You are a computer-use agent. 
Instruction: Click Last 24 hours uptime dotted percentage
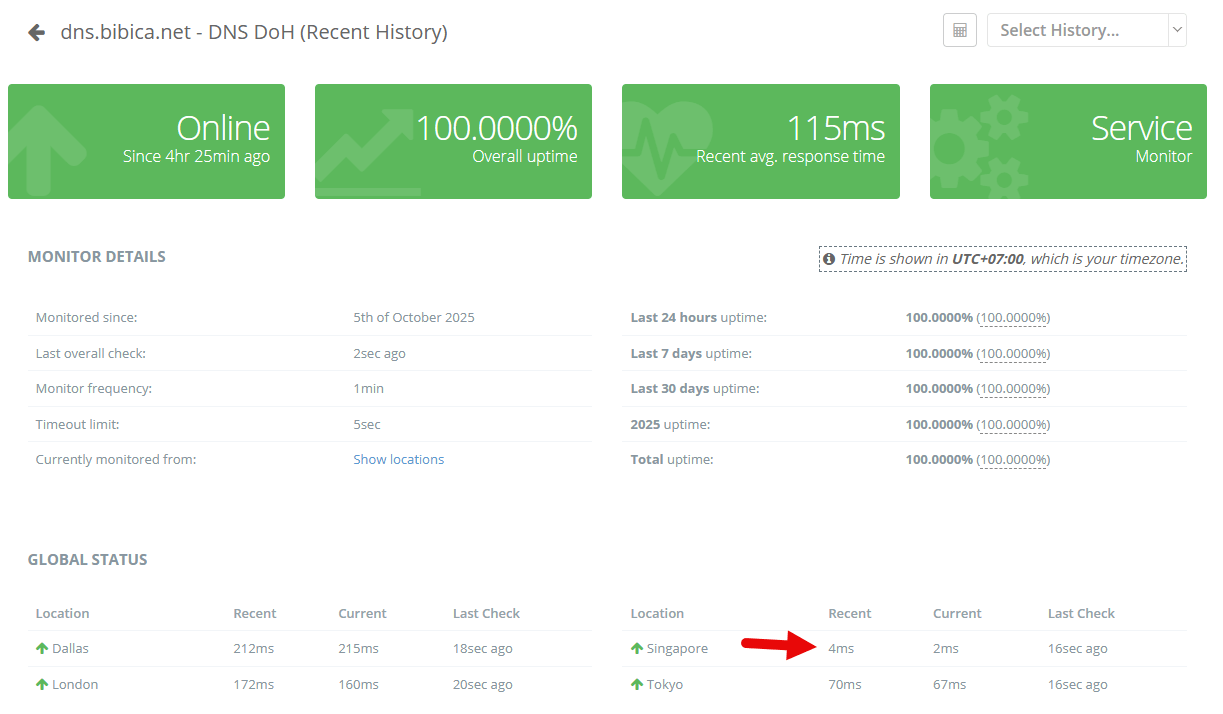1013,318
